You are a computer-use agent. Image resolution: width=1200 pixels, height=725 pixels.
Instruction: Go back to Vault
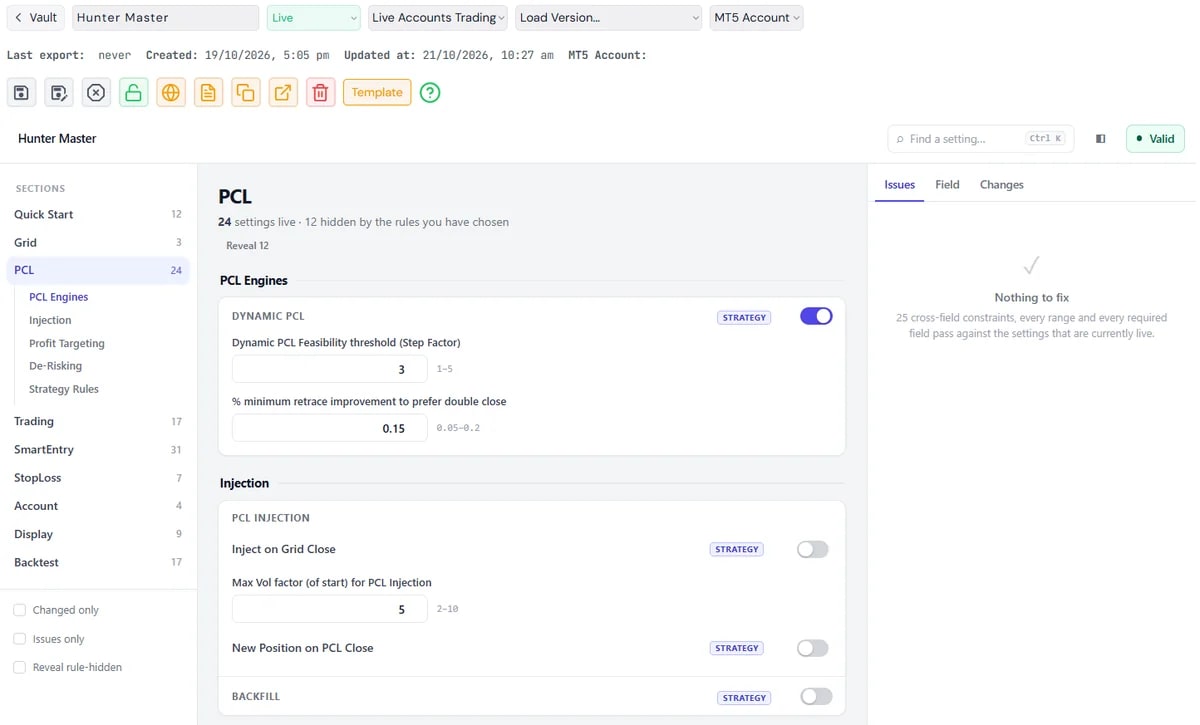(x=36, y=18)
